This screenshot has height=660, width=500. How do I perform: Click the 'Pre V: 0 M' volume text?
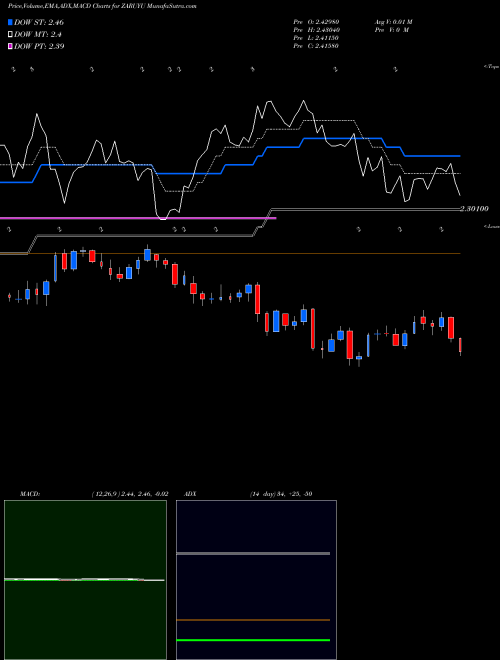point(391,30)
